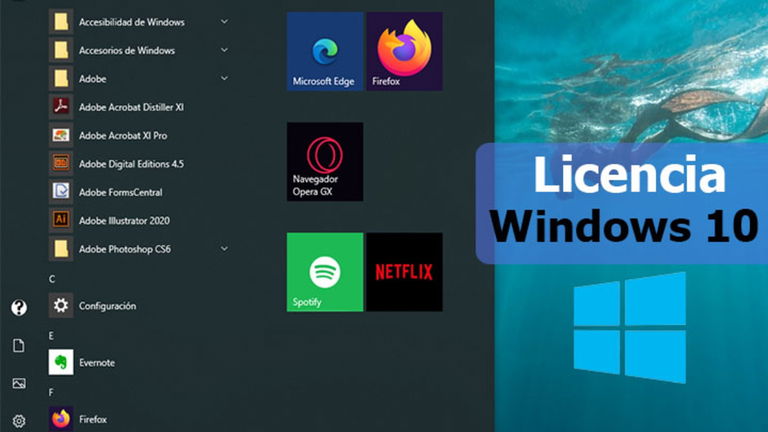
Task: Expand Accesibilidad de Windows chevron
Action: [x=224, y=22]
